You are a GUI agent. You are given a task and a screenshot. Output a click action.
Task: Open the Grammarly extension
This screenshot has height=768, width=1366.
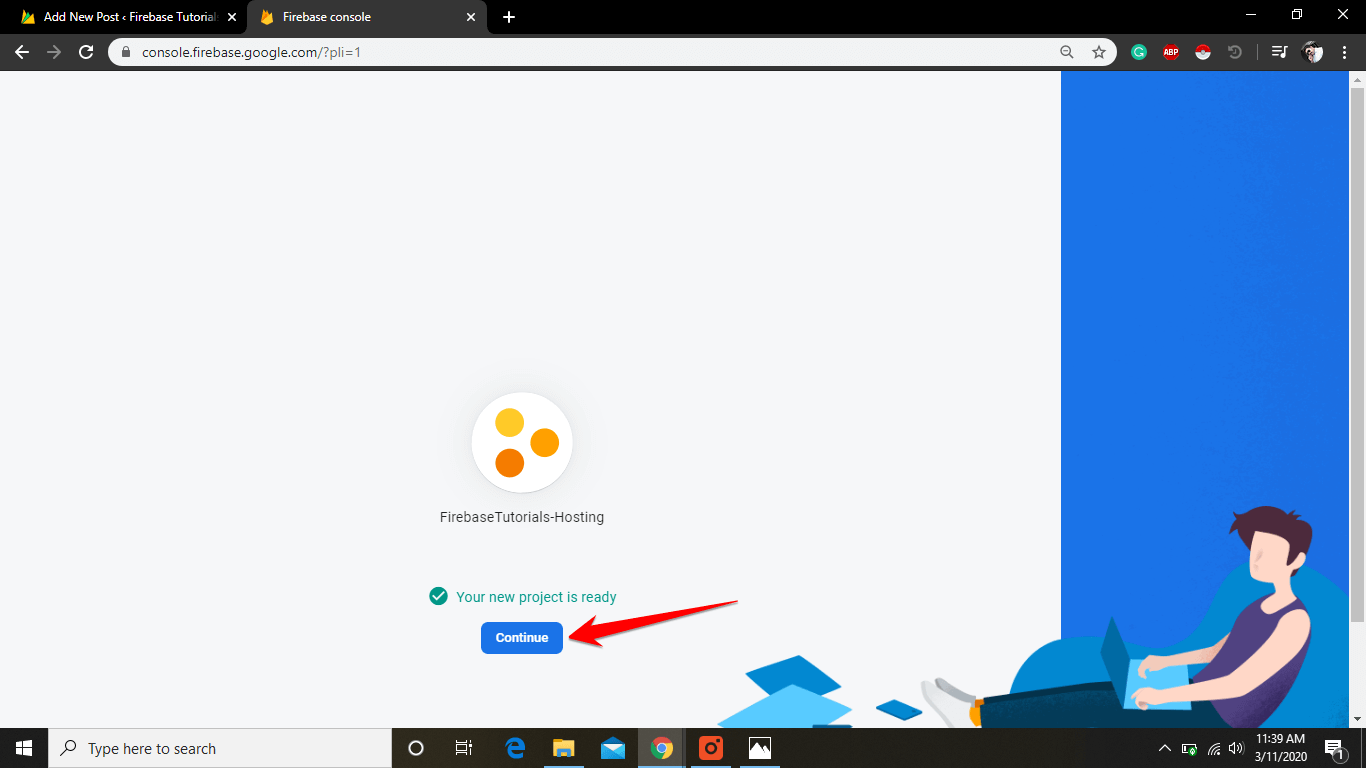(x=1139, y=52)
